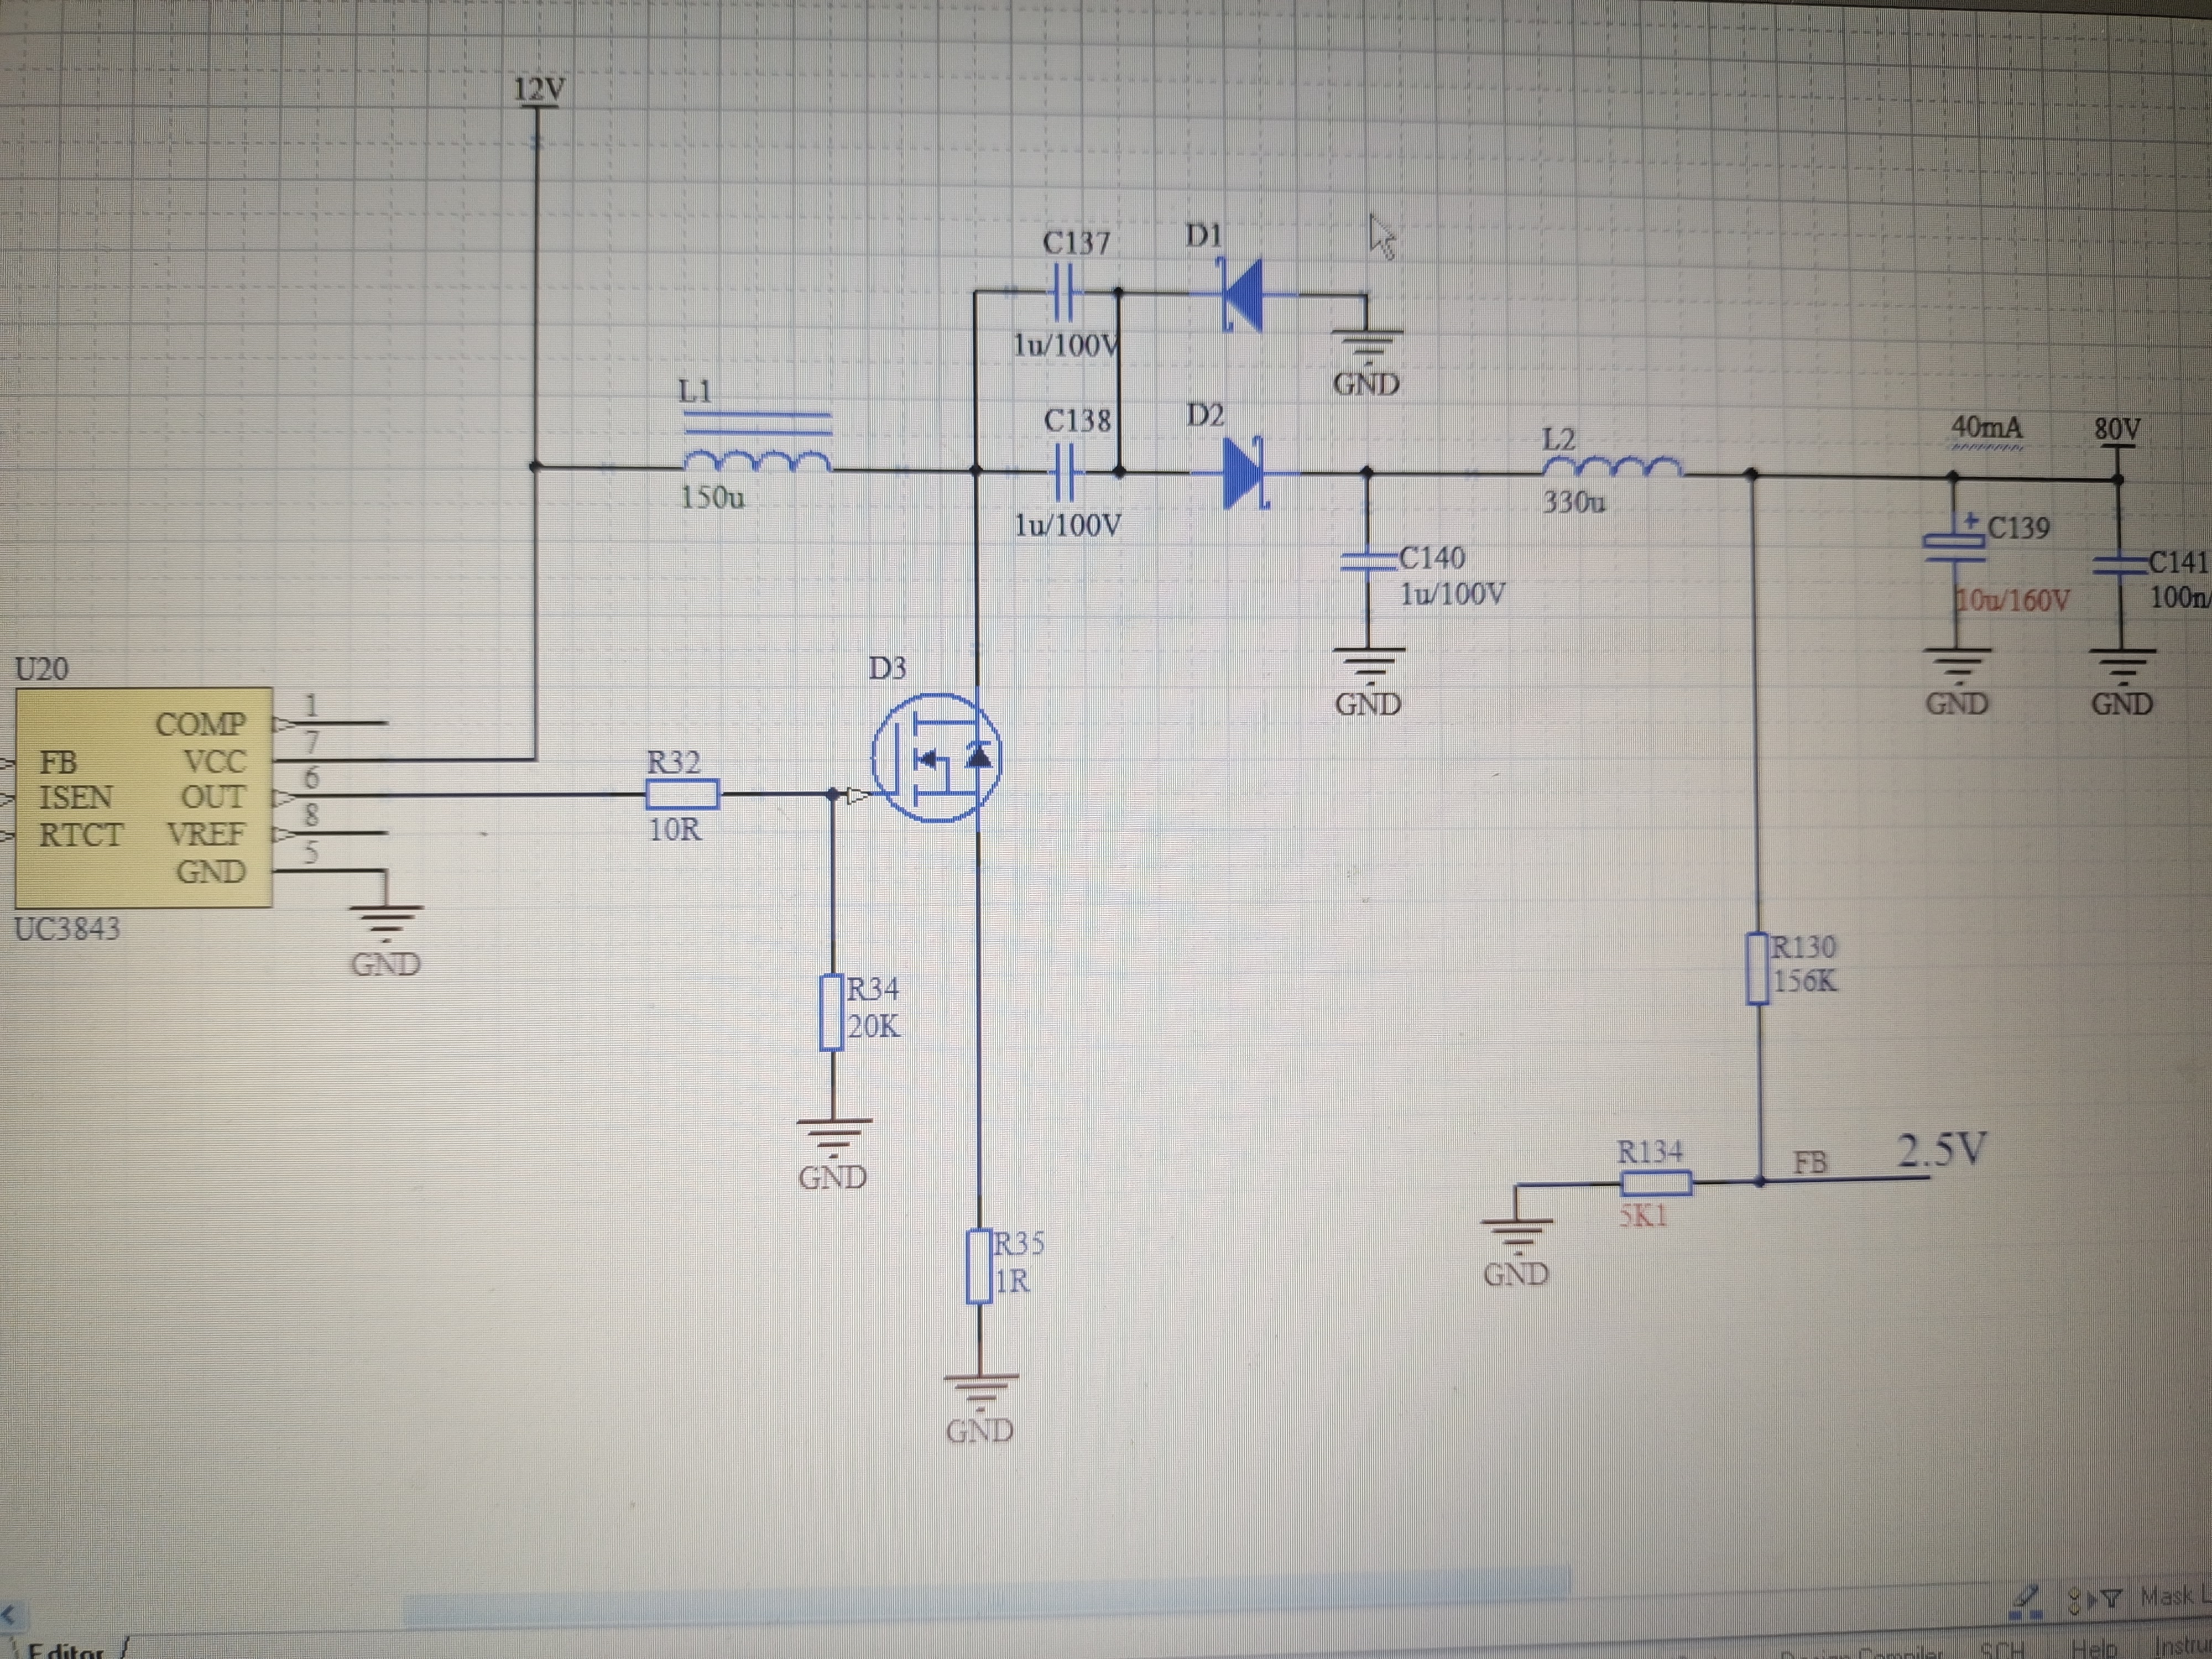Click the pencil highlight icon in status bar
The width and height of the screenshot is (2212, 1659).
tap(2026, 1600)
